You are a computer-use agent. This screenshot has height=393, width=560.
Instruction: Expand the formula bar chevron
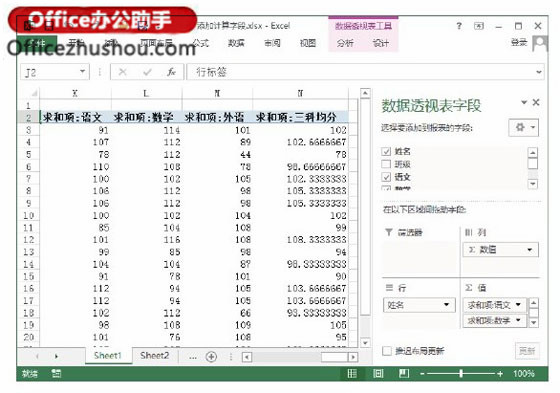[538, 72]
